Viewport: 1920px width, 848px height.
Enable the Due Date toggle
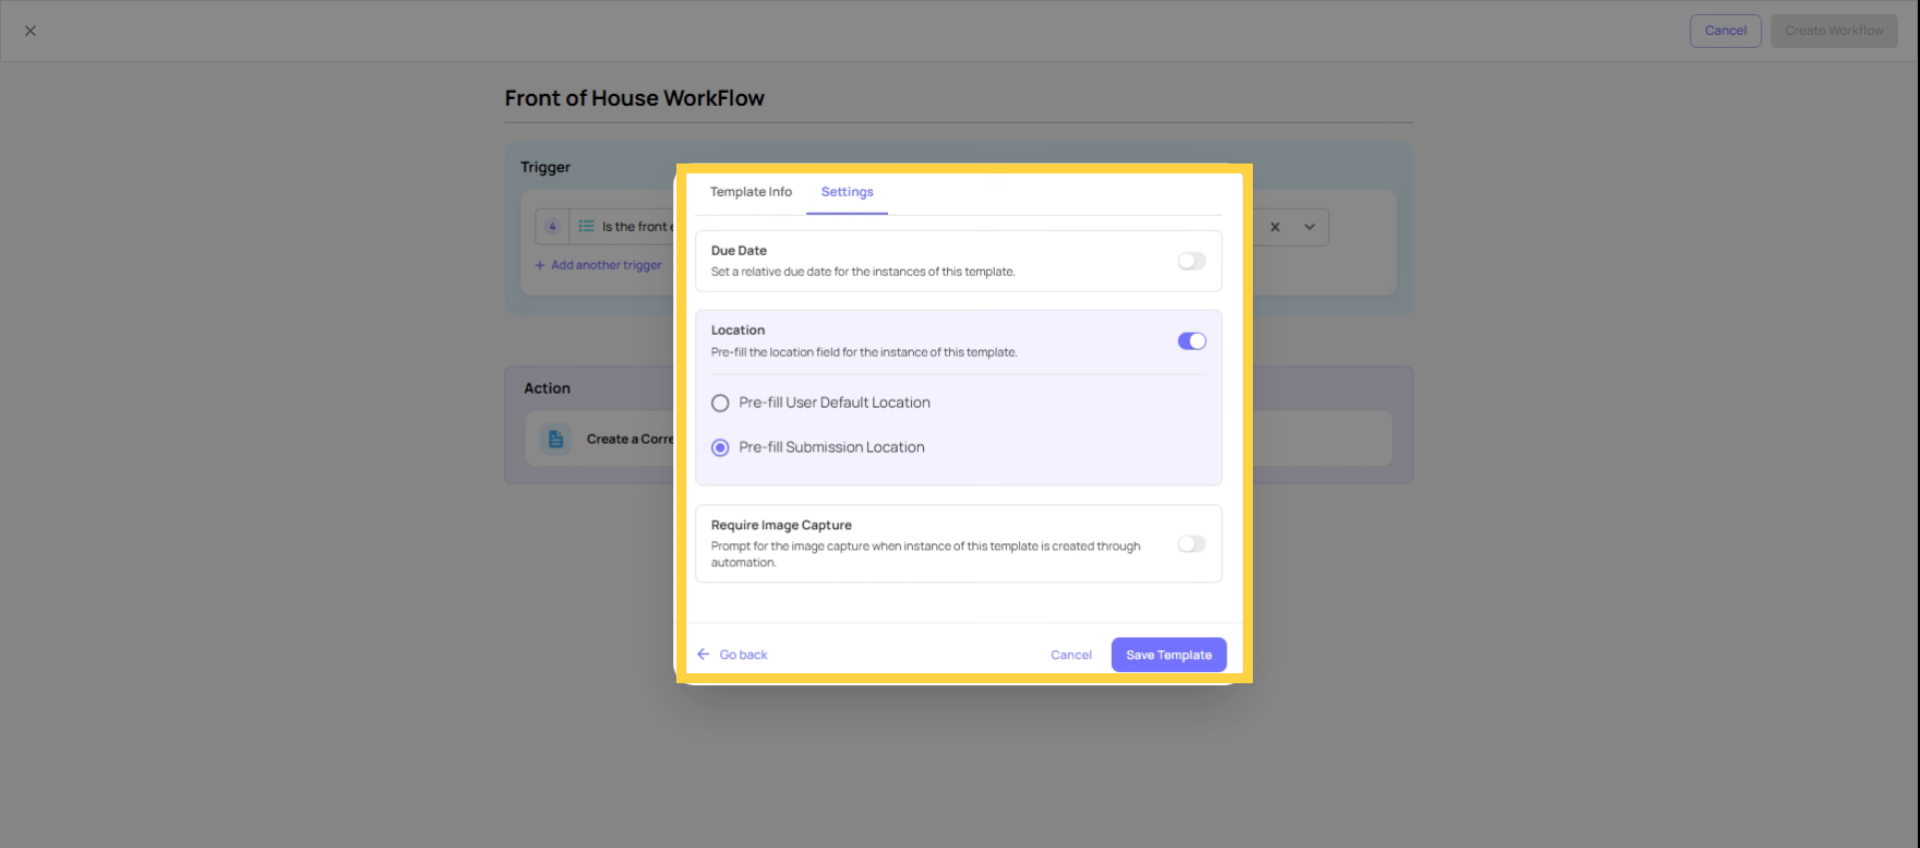[x=1191, y=261]
